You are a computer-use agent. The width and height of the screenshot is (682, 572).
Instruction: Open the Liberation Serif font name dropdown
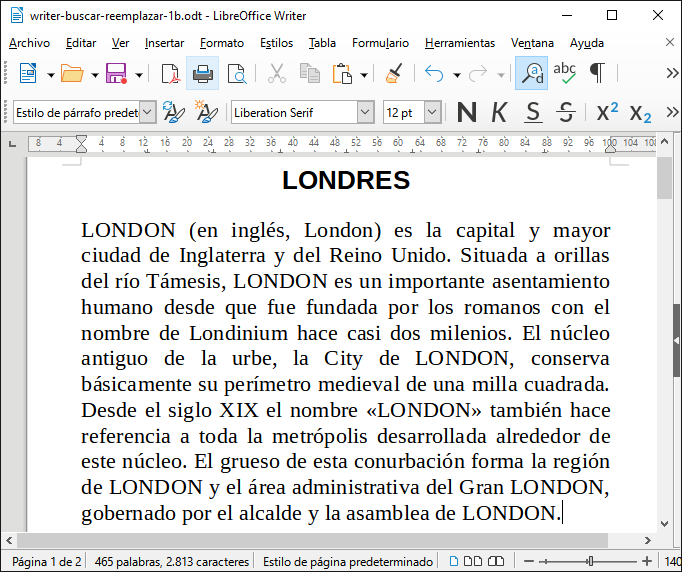[364, 112]
